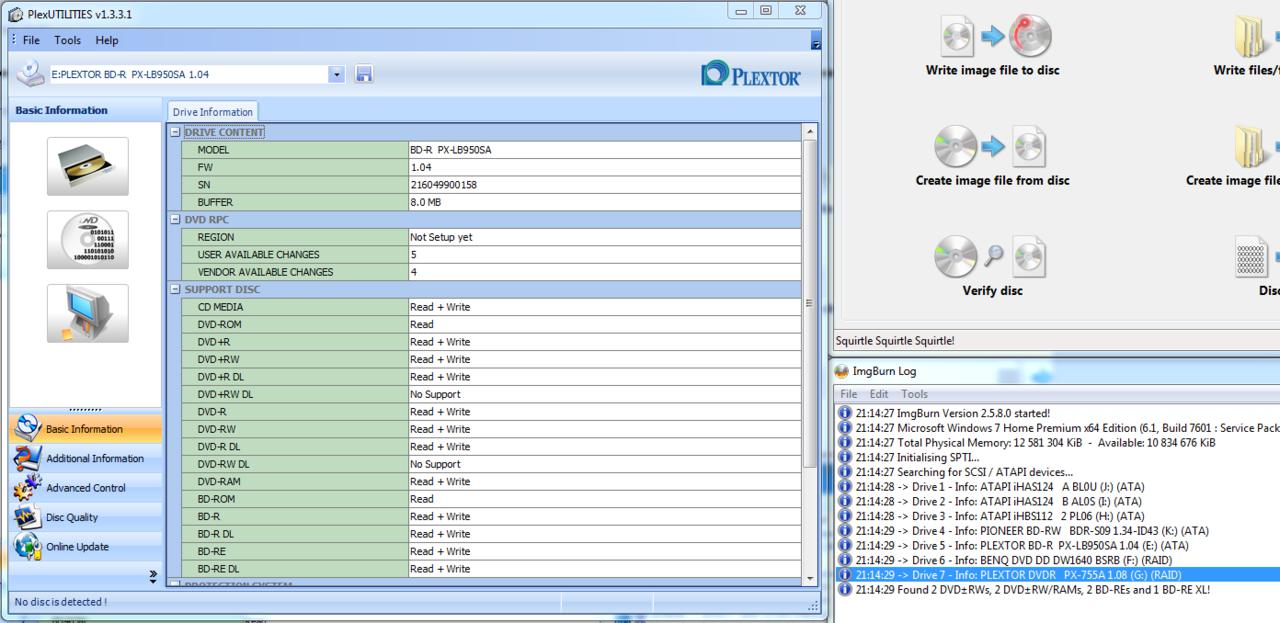1280x623 pixels.
Task: Open the File menu in PlexUTILITIES
Action: [31, 40]
